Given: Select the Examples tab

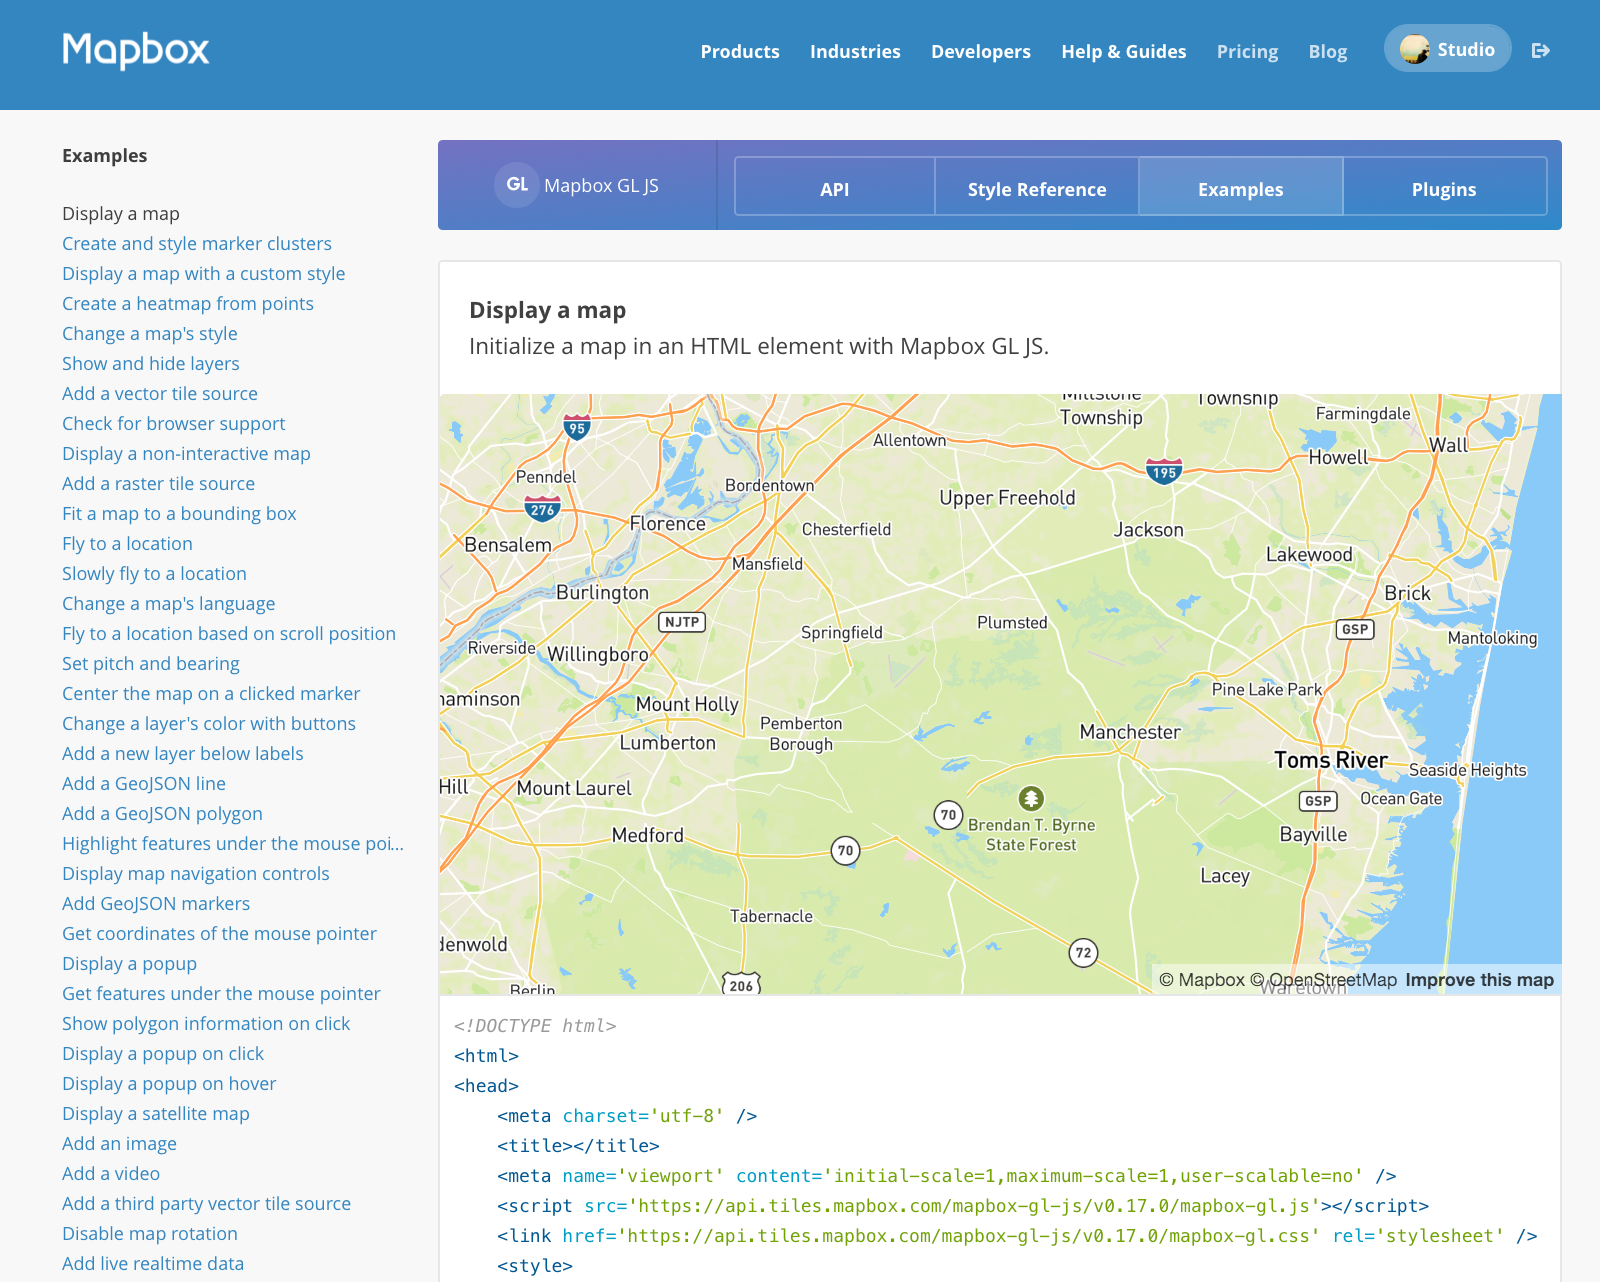Looking at the screenshot, I should click(x=1241, y=186).
